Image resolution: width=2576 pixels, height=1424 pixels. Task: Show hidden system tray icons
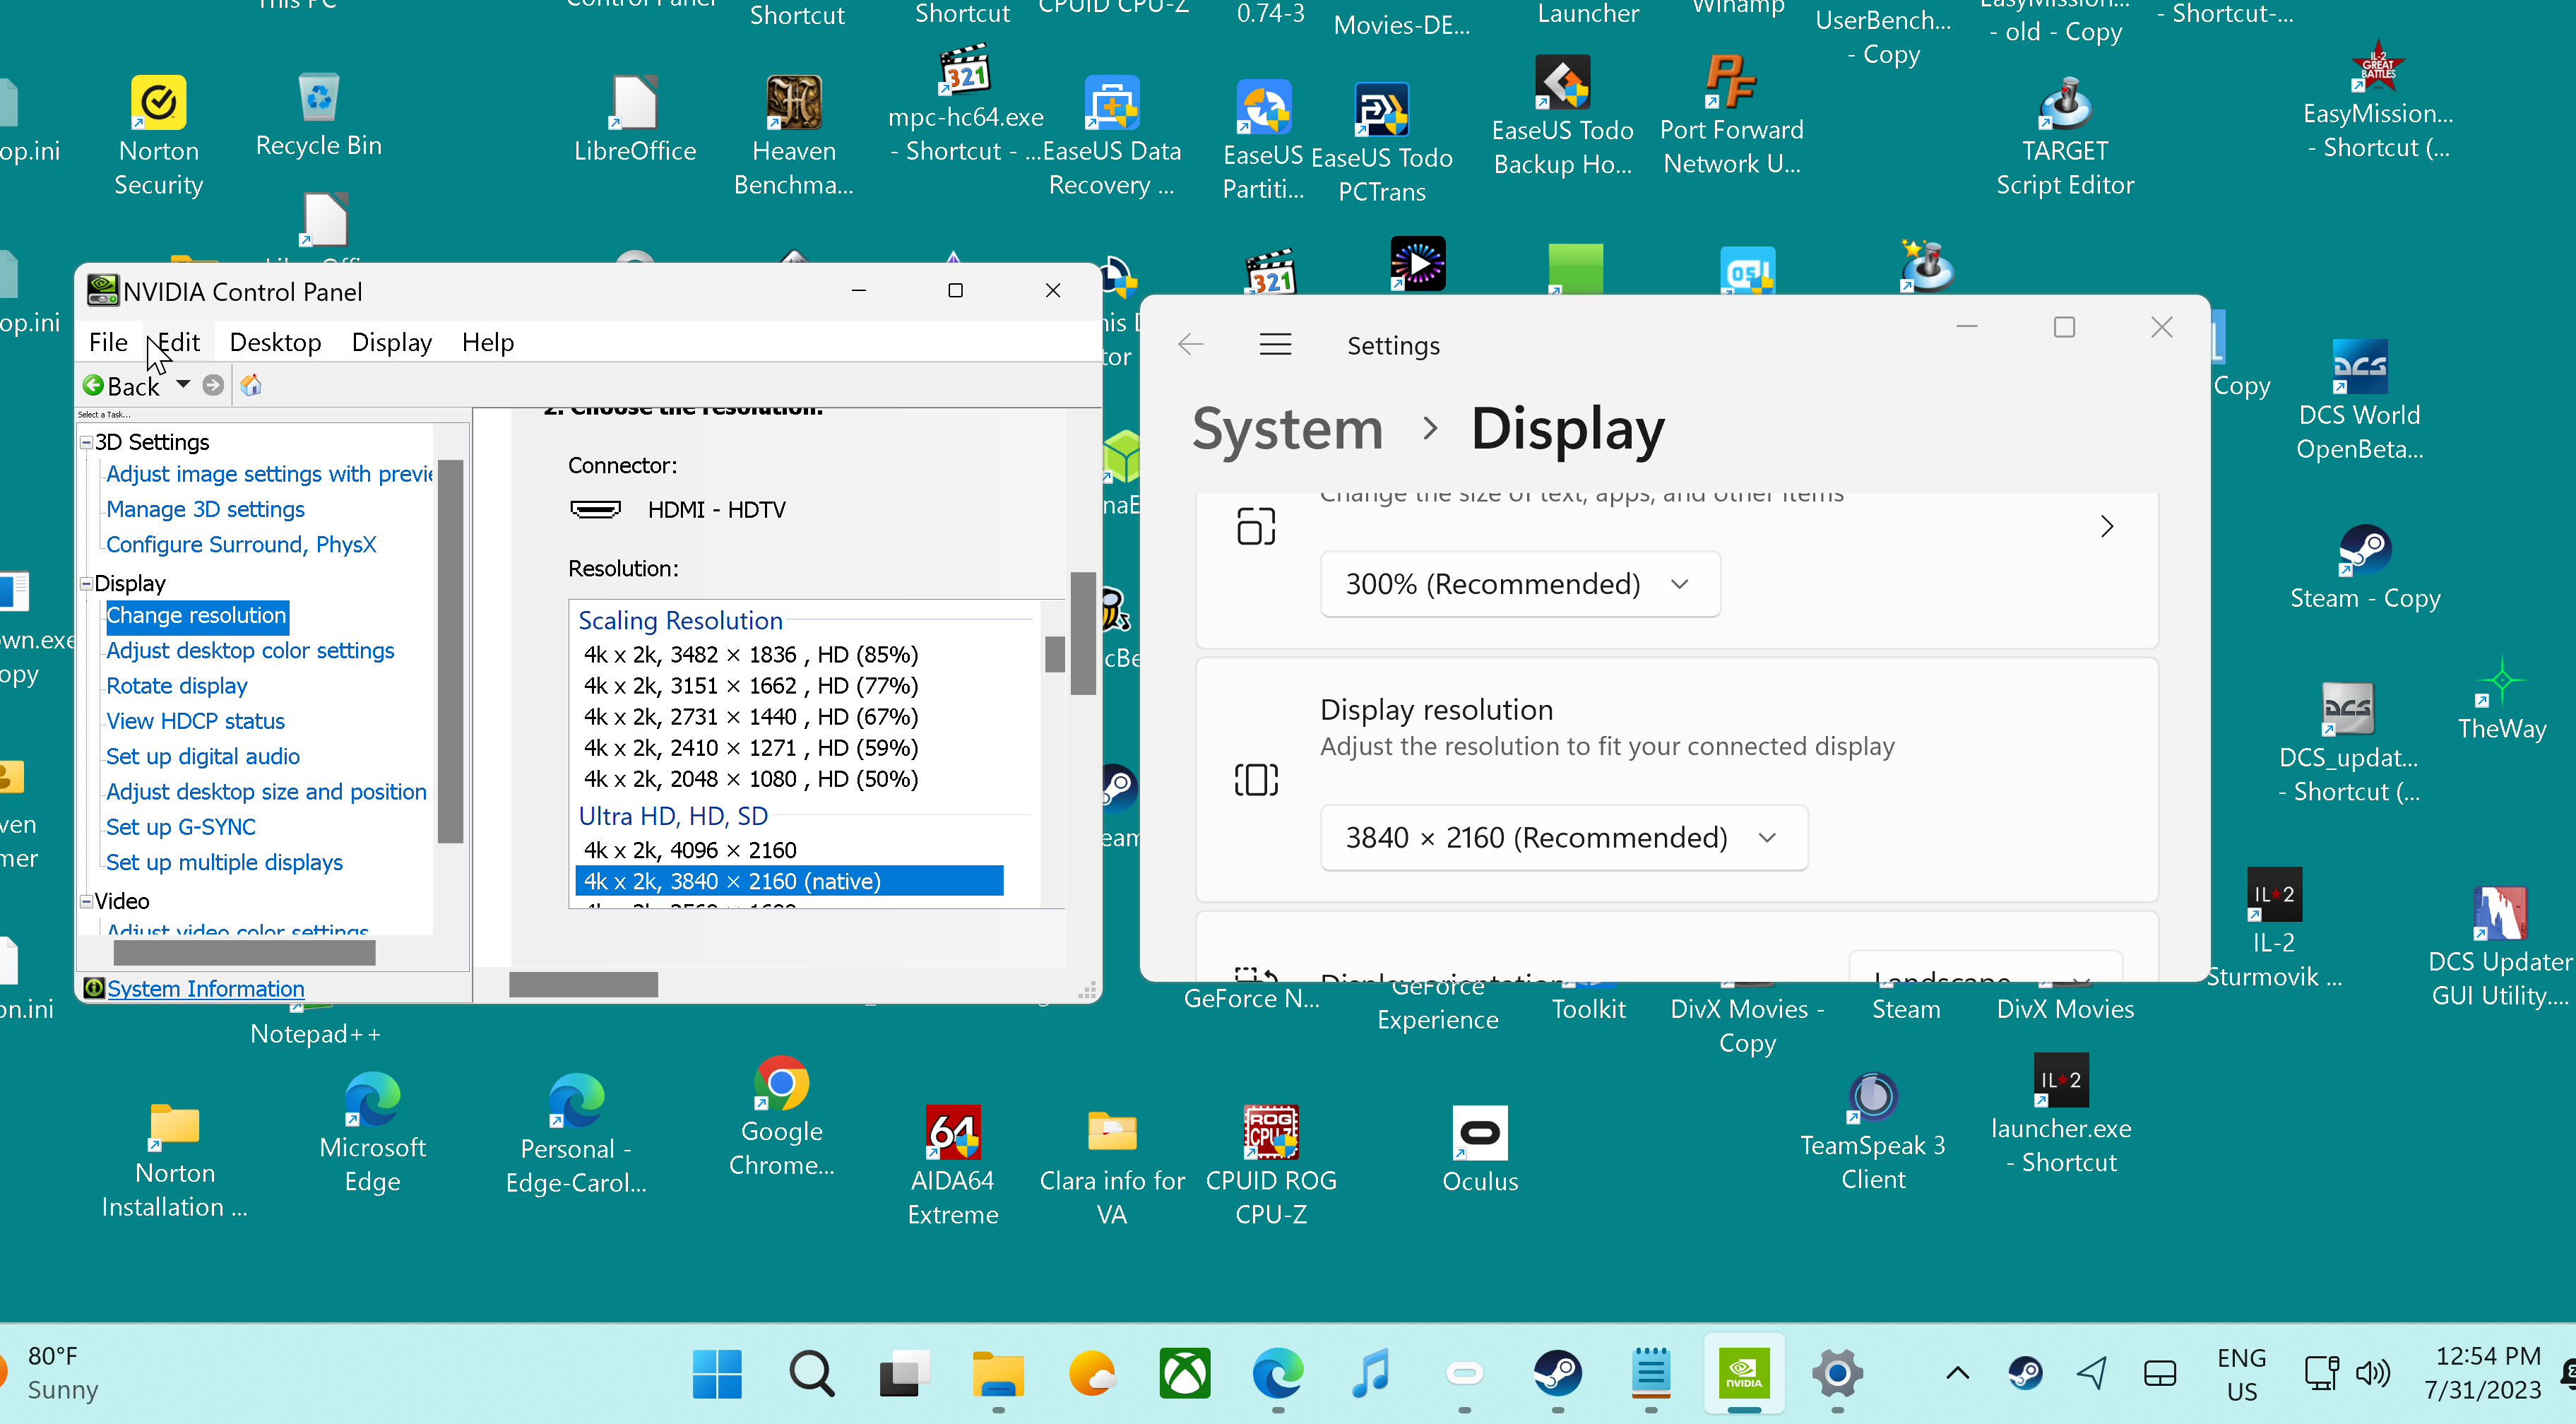click(1957, 1373)
